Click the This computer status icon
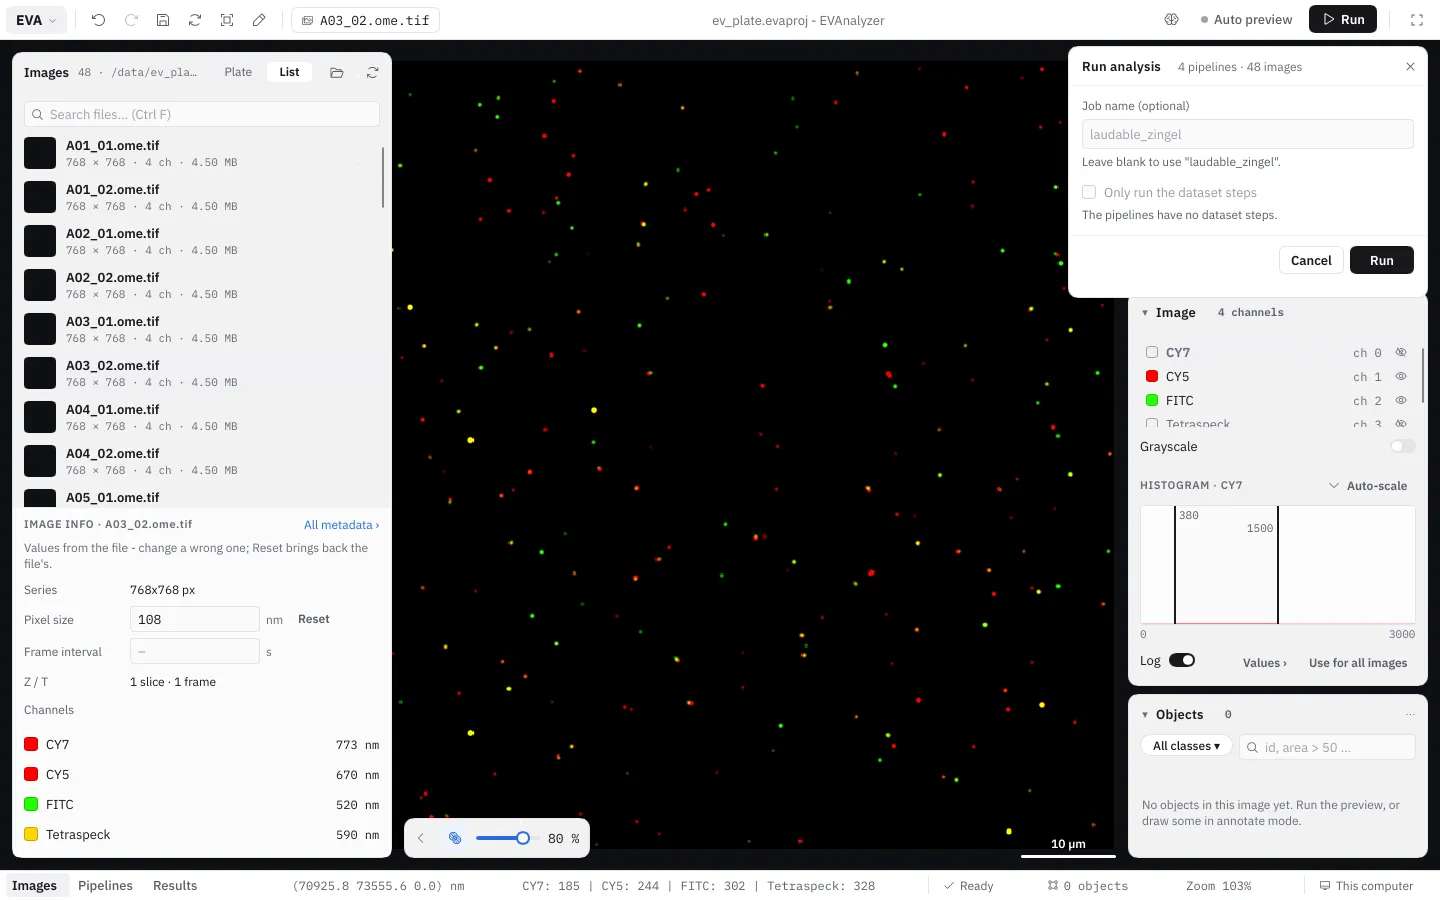The height and width of the screenshot is (900, 1440). [1325, 886]
